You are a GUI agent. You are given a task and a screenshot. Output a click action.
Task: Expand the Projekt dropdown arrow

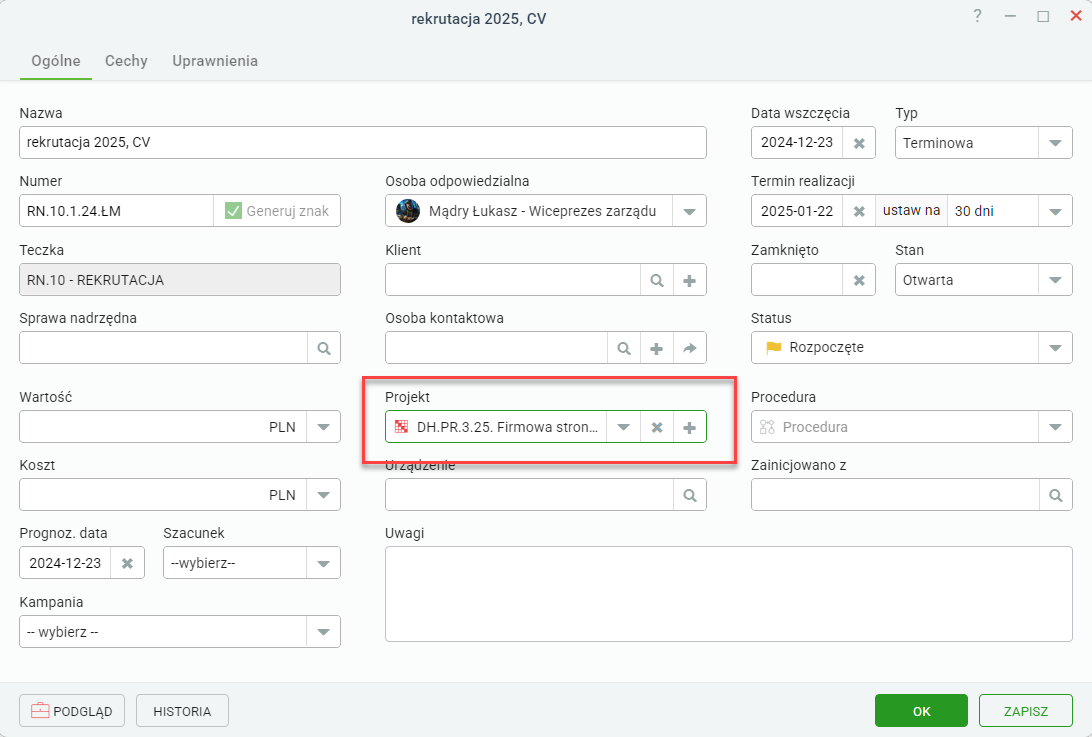pos(623,427)
